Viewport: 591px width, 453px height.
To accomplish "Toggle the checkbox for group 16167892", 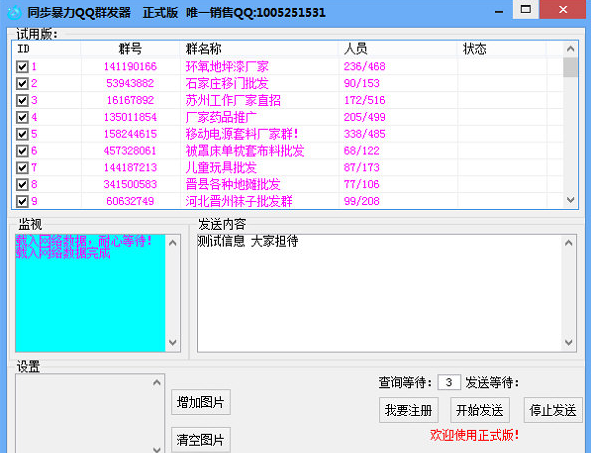I will click(x=22, y=100).
